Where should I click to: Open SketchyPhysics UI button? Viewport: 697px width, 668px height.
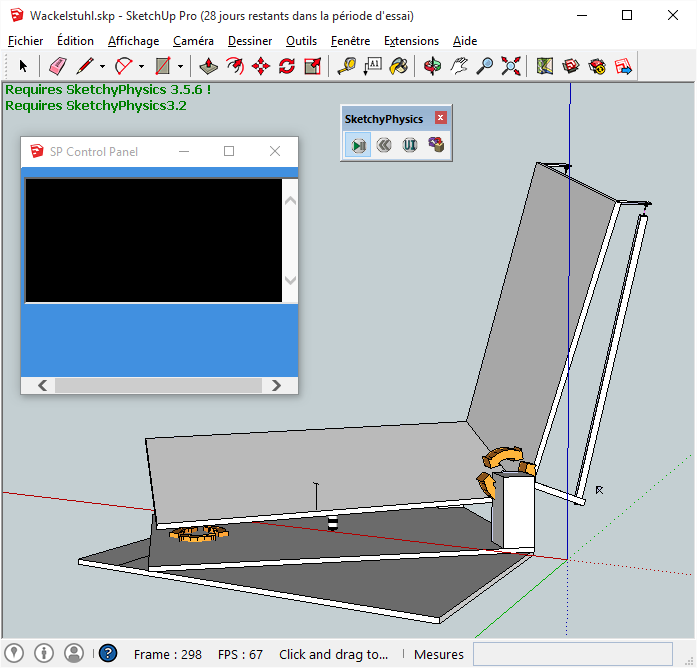[410, 145]
